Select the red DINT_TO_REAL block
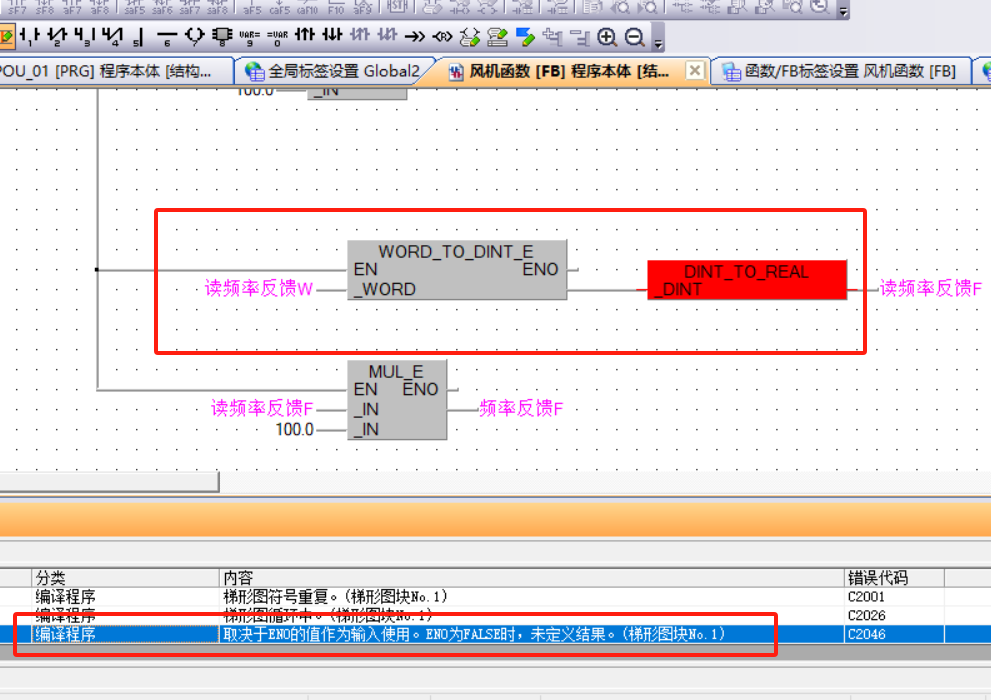The width and height of the screenshot is (991, 700). coord(746,280)
